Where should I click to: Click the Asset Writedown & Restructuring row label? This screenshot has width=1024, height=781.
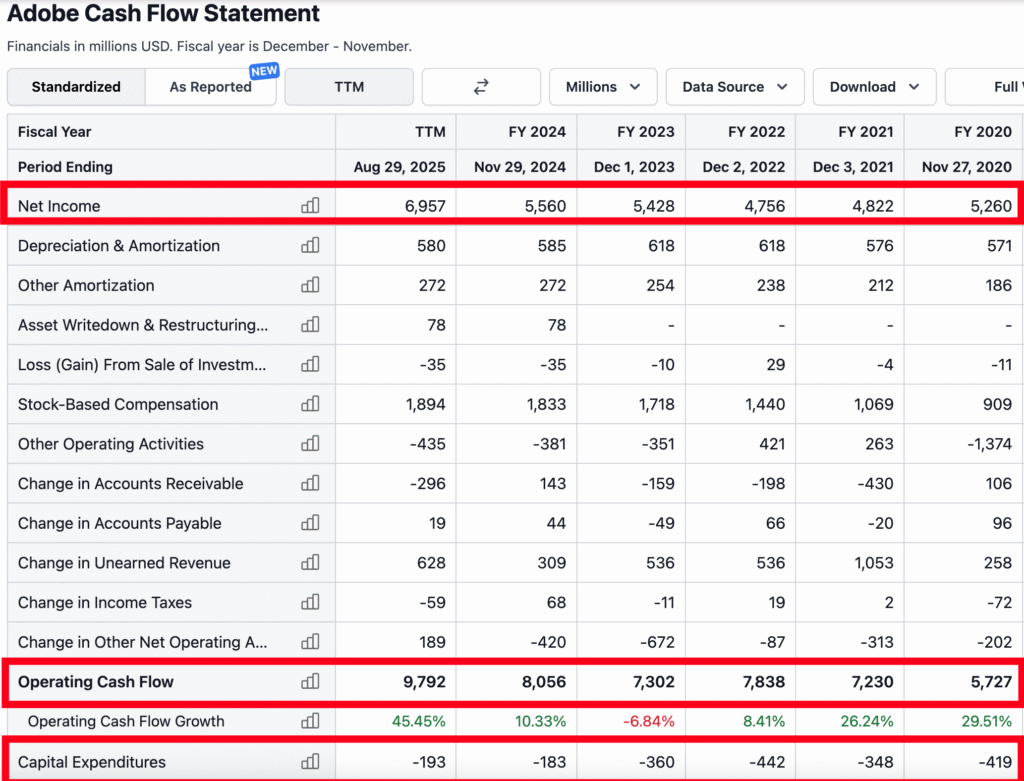pos(143,325)
